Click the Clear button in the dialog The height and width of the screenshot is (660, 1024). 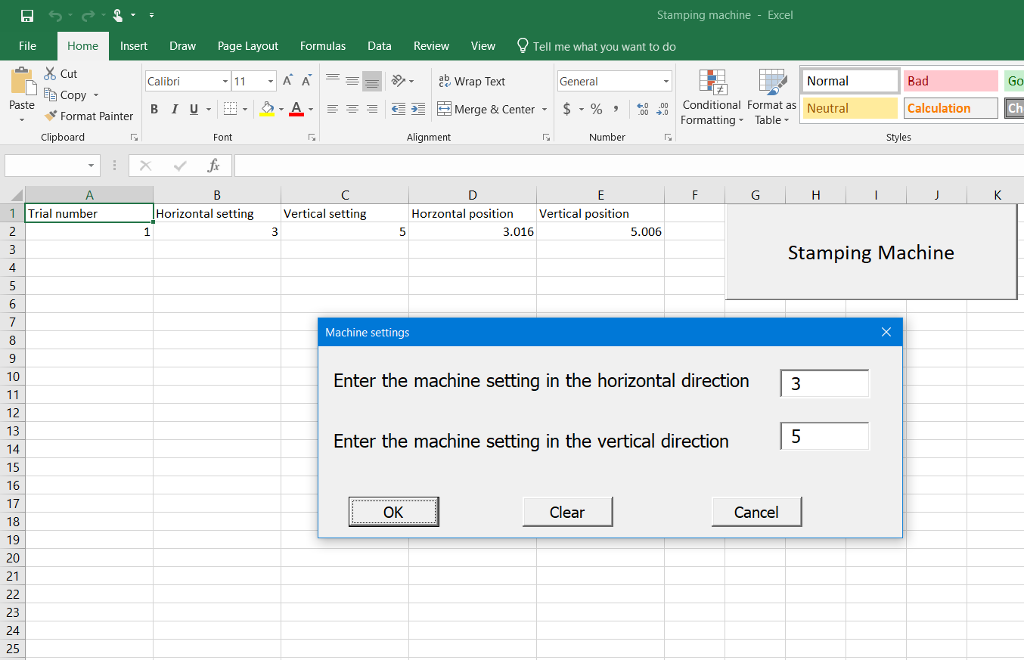pyautogui.click(x=567, y=511)
